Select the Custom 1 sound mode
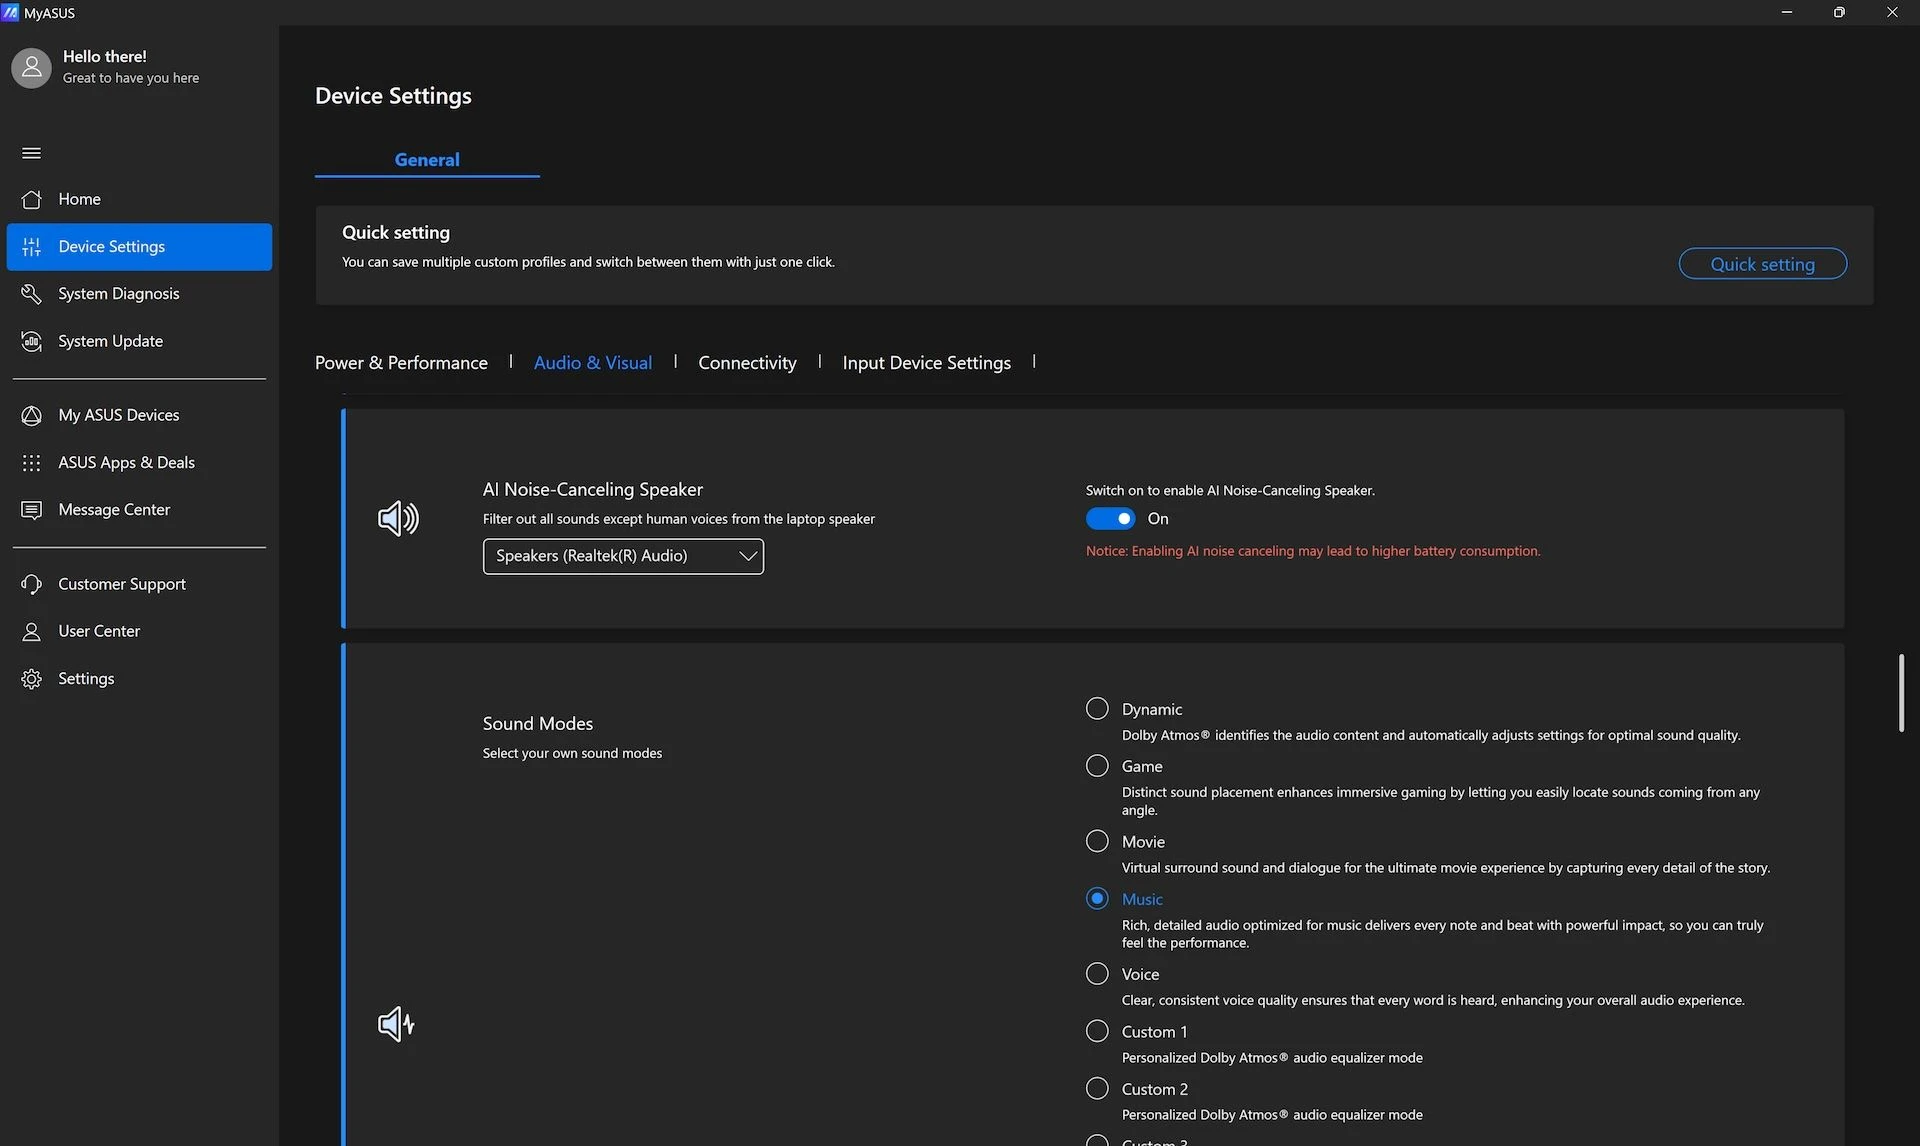Viewport: 1920px width, 1146px height. (x=1097, y=1031)
